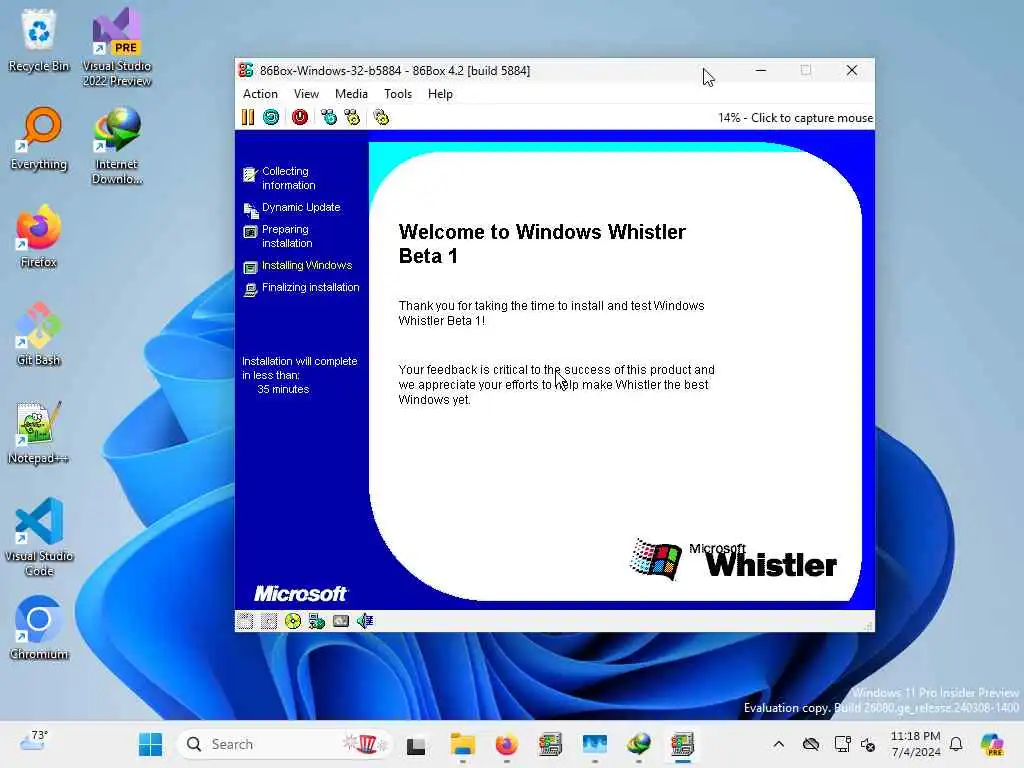Open Recycle Bin desktop icon
Screen dimensions: 1024x768
coord(39,40)
